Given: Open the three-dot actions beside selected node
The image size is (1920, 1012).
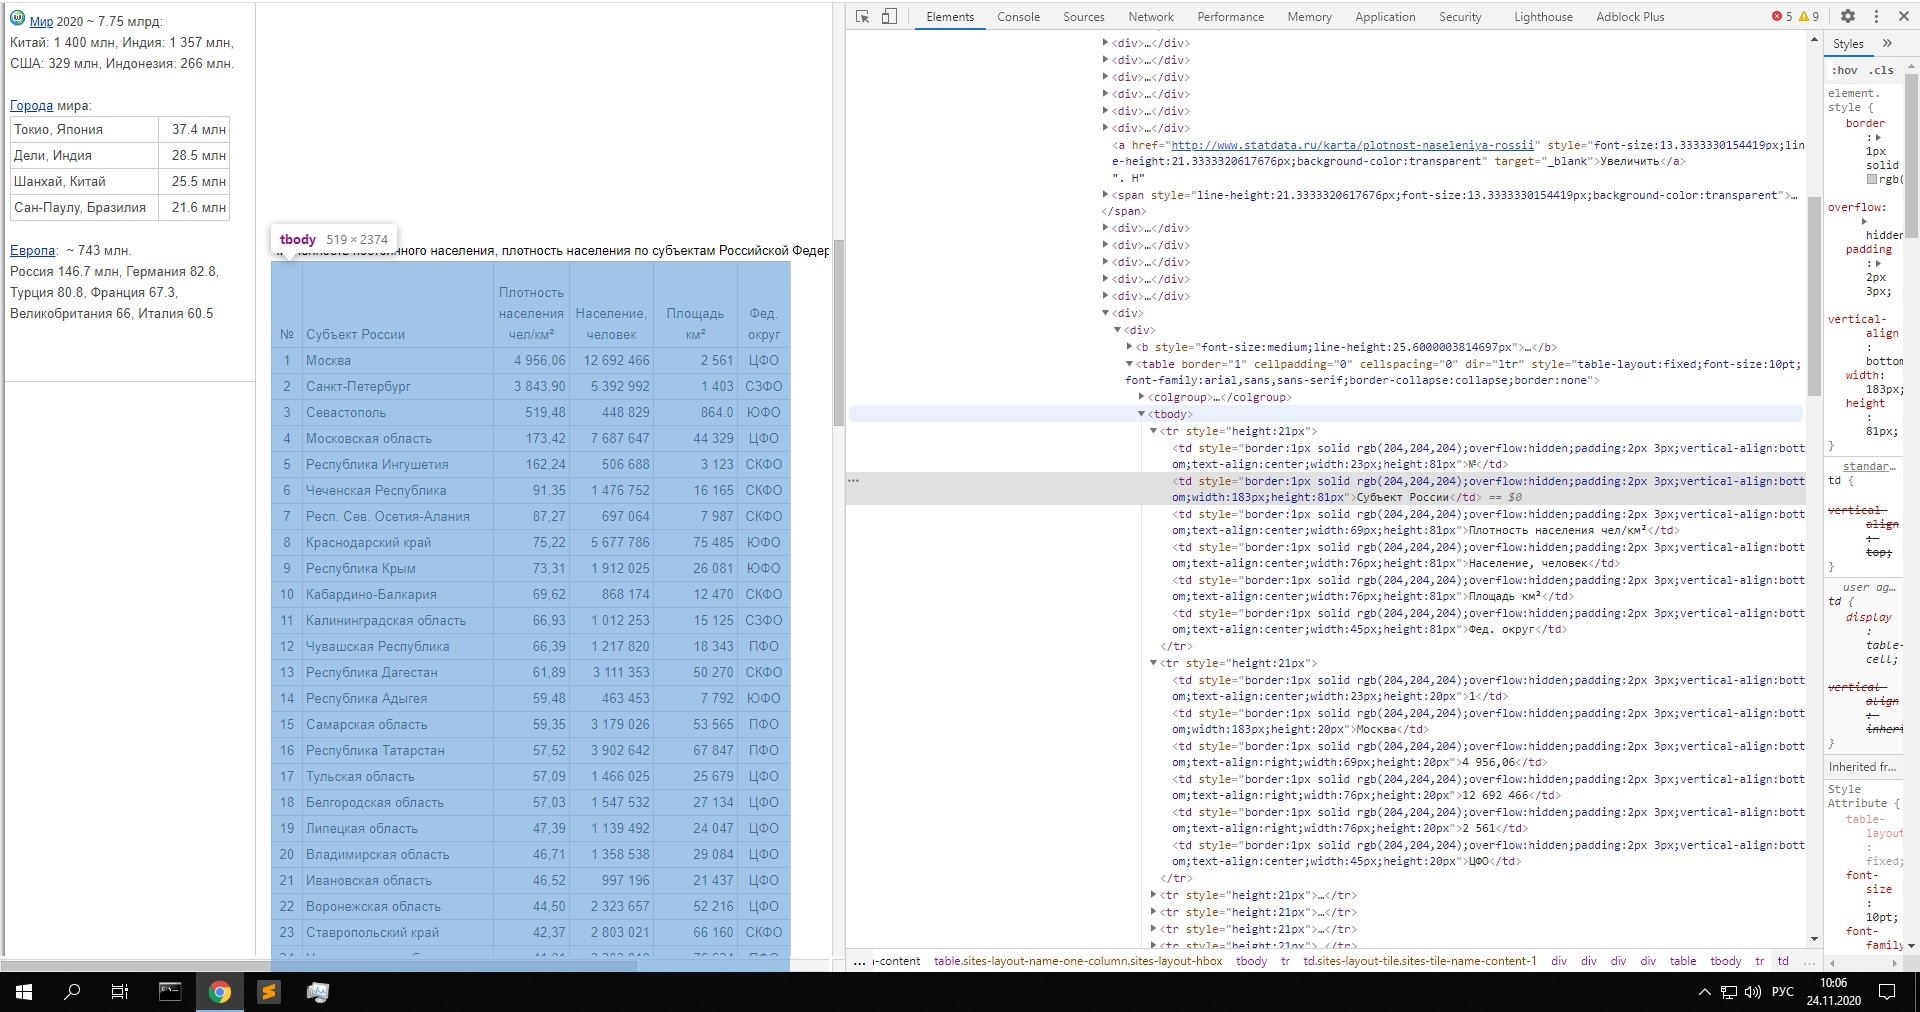Looking at the screenshot, I should tap(854, 481).
